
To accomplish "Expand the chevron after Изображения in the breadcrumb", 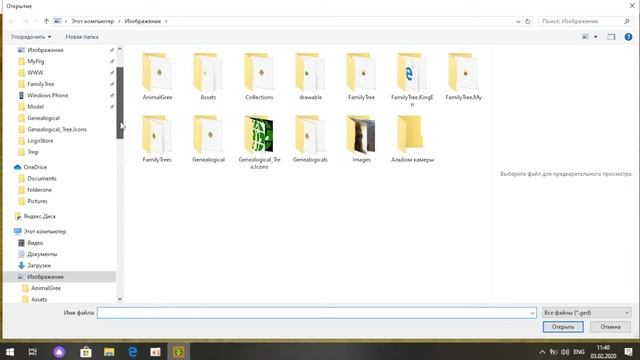I will click(x=166, y=21).
